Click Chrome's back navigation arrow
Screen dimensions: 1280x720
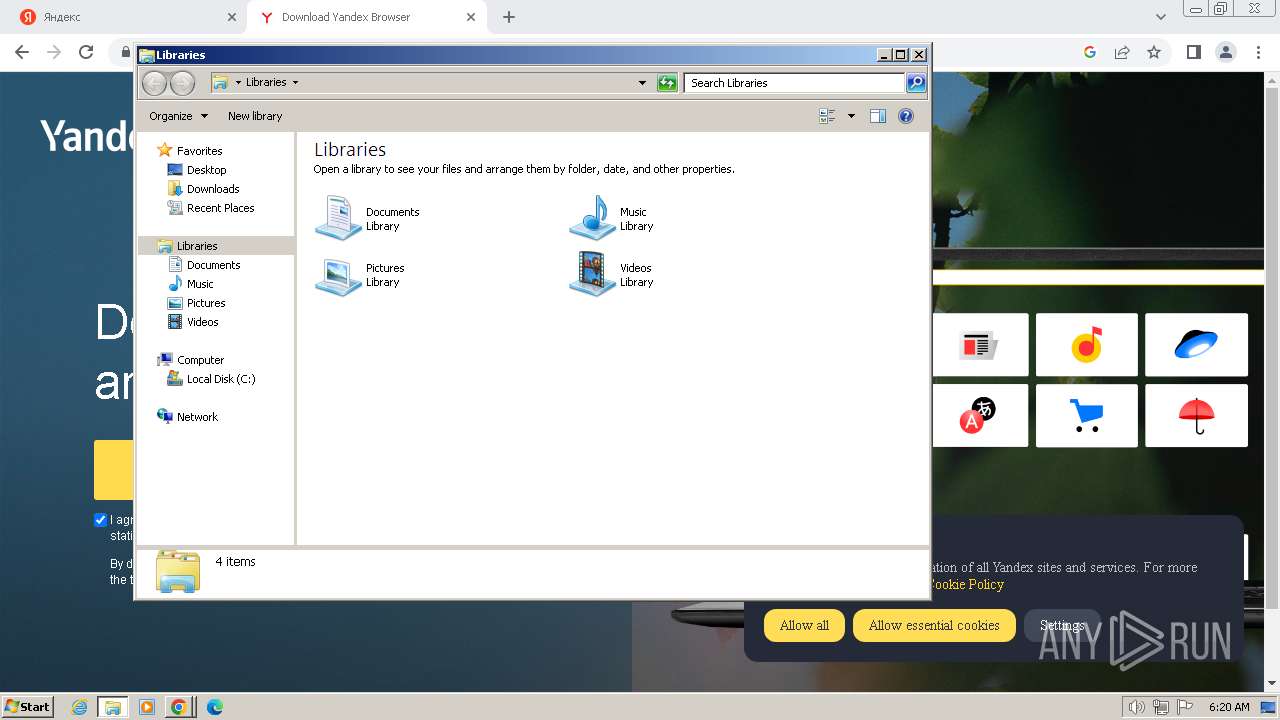(x=22, y=53)
